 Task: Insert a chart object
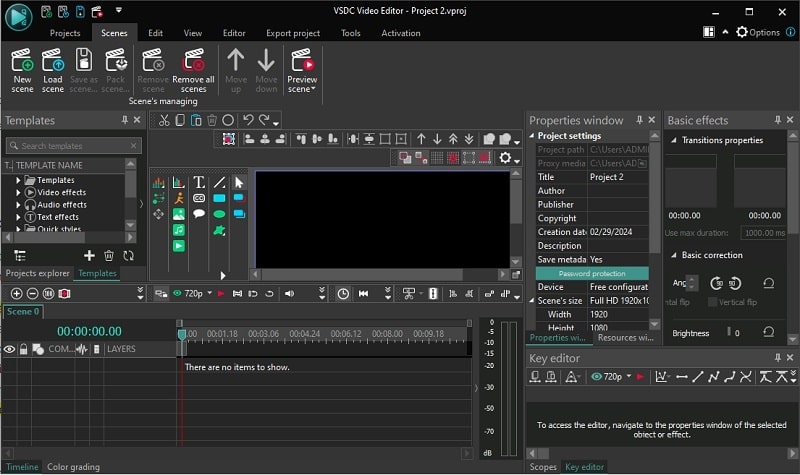pos(179,182)
